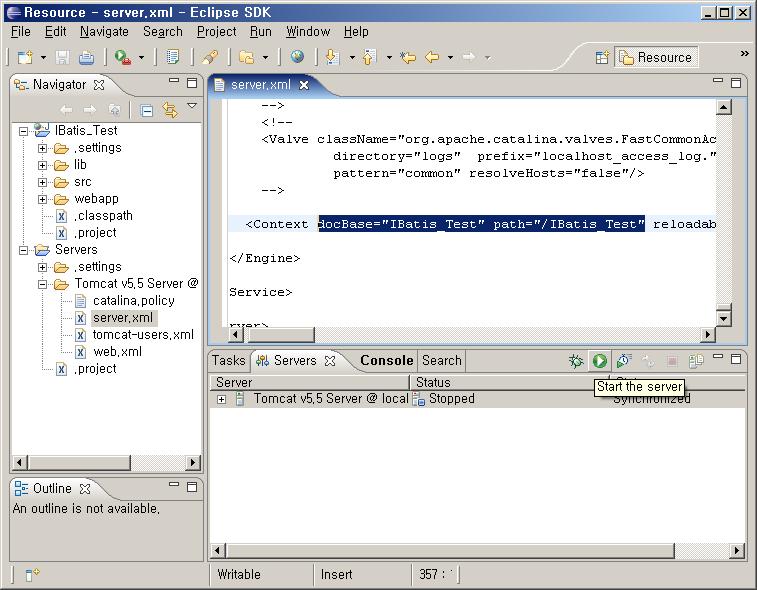The height and width of the screenshot is (590, 757).
Task: Click the open file folder toolbar icon
Action: point(247,57)
